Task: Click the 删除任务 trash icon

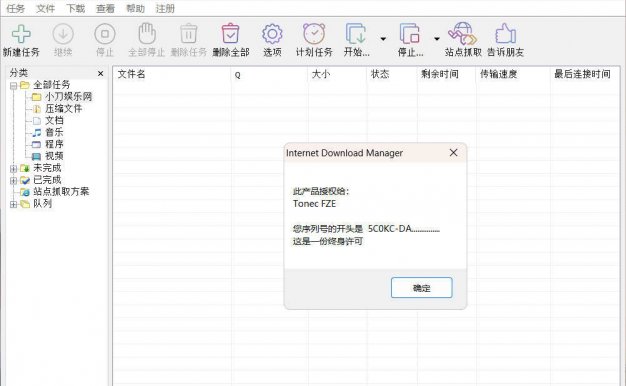Action: (x=188, y=34)
